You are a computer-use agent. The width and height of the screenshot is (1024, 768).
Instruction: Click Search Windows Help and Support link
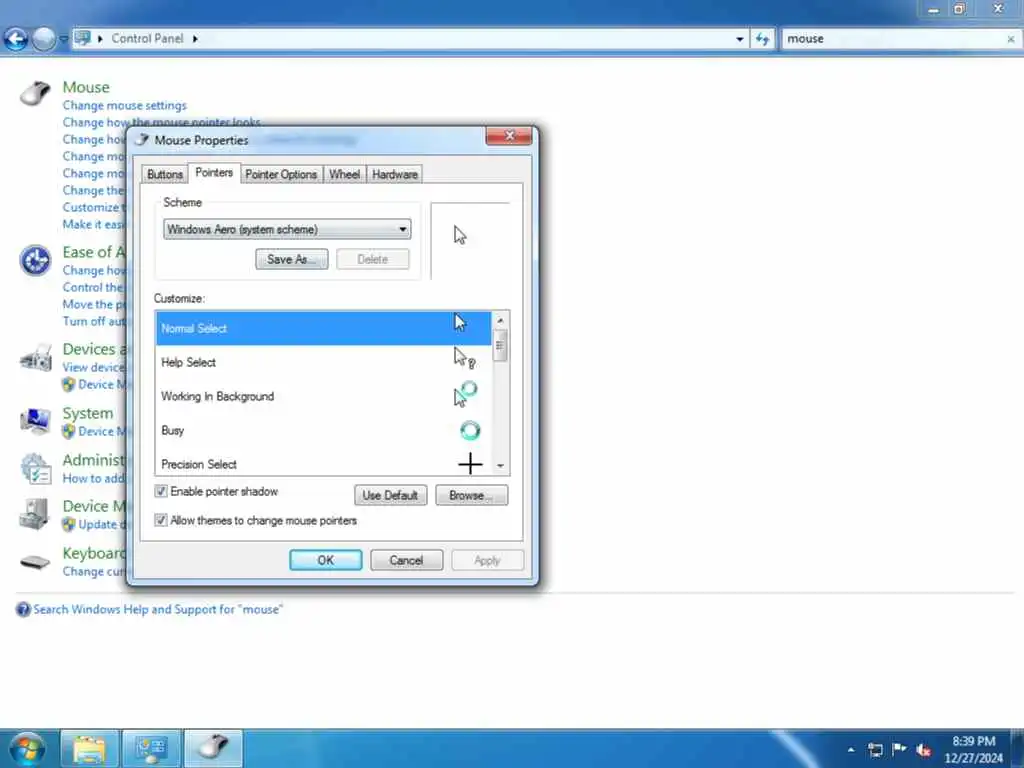coord(157,609)
